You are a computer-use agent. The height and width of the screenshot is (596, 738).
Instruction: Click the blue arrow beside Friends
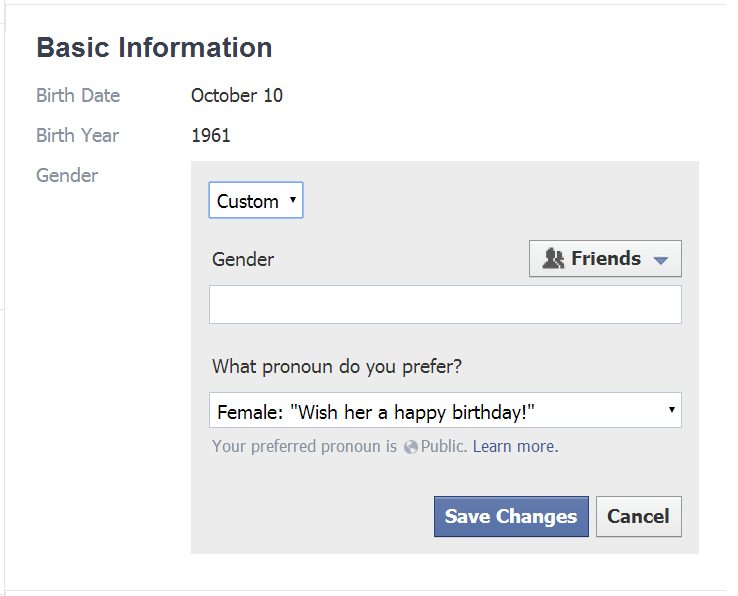pos(661,260)
